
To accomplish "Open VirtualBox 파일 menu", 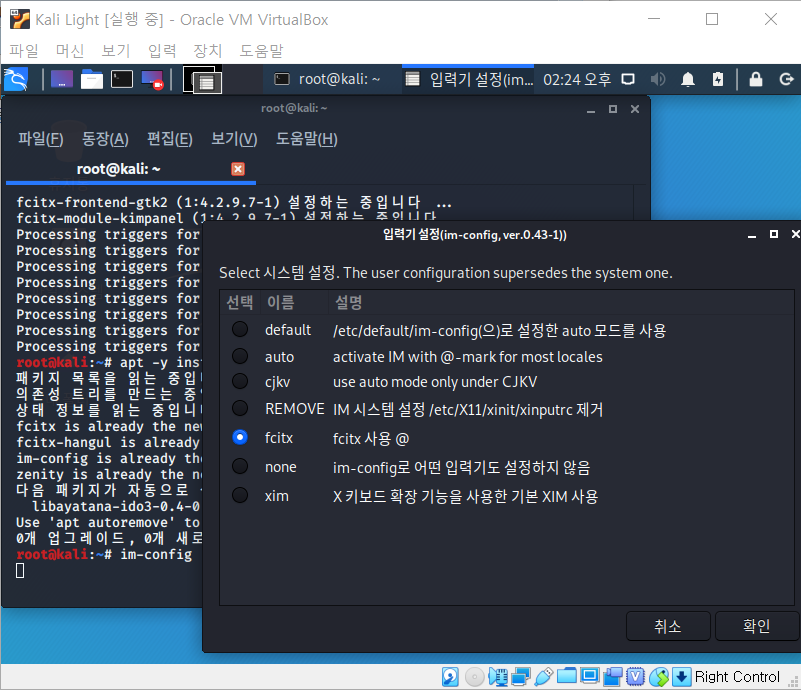I will (24, 51).
